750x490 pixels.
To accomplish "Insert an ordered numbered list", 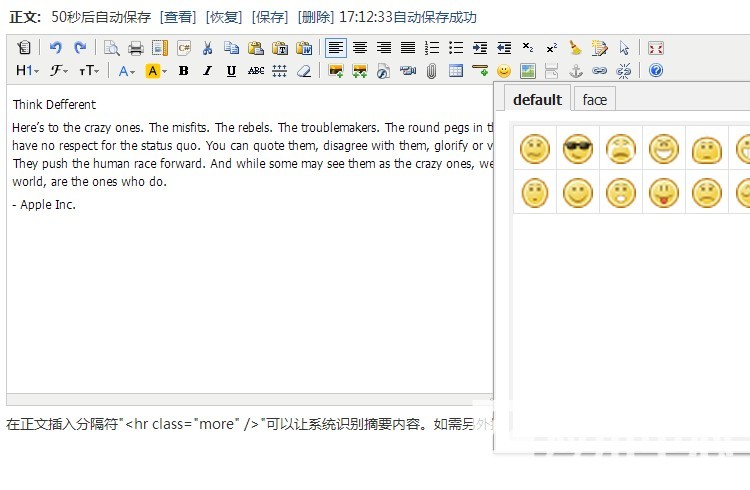I will [x=432, y=47].
